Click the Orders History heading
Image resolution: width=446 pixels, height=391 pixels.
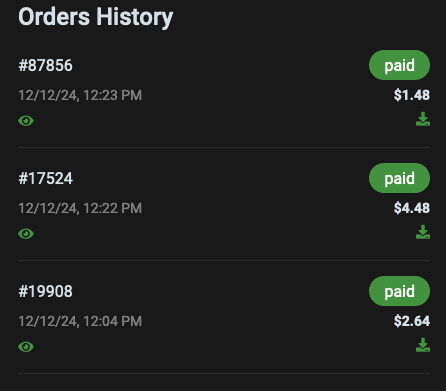[x=96, y=17]
